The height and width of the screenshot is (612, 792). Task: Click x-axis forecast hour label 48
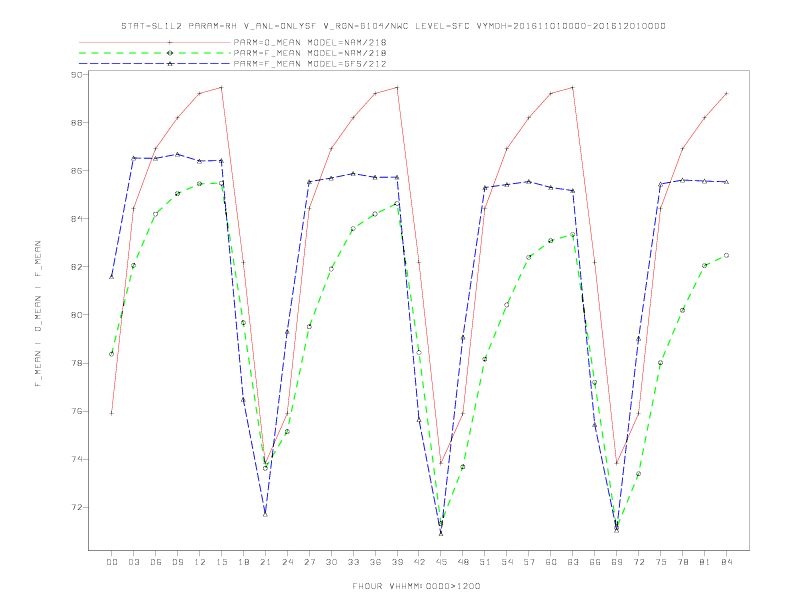tap(463, 562)
